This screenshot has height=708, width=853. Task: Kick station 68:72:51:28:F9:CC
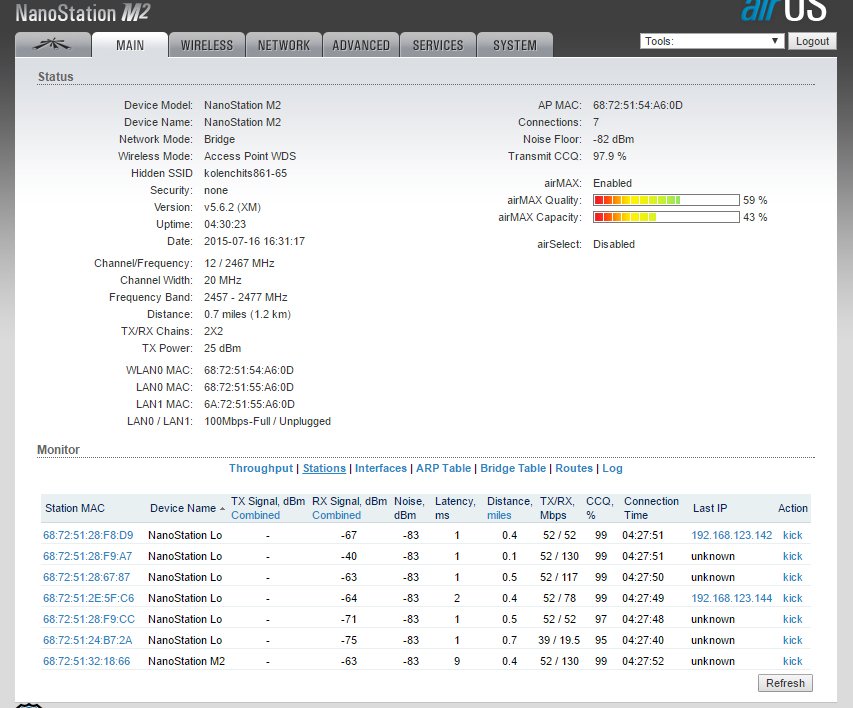tap(793, 619)
